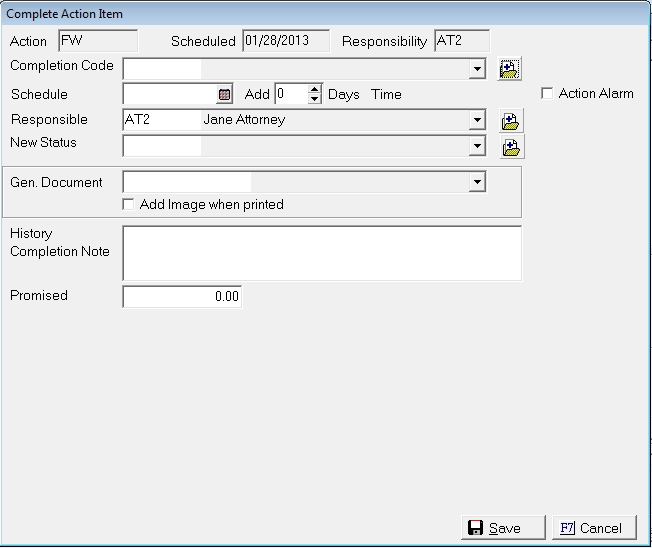Click the Add Days number field
652x548 pixels.
pyautogui.click(x=290, y=95)
